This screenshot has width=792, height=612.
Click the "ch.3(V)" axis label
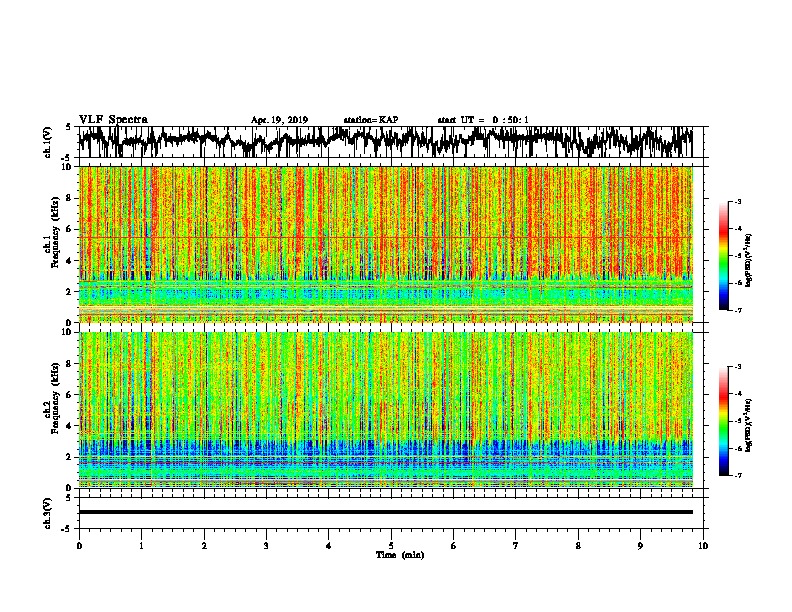tap(47, 513)
